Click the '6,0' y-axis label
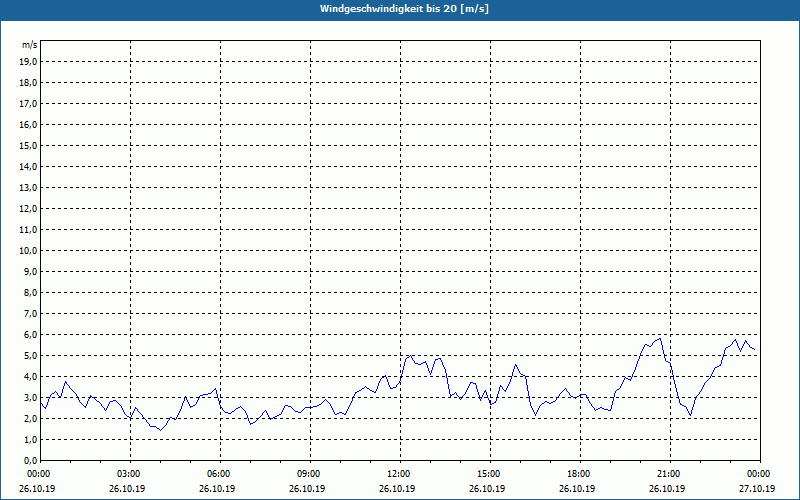800x500 pixels. tap(30, 335)
